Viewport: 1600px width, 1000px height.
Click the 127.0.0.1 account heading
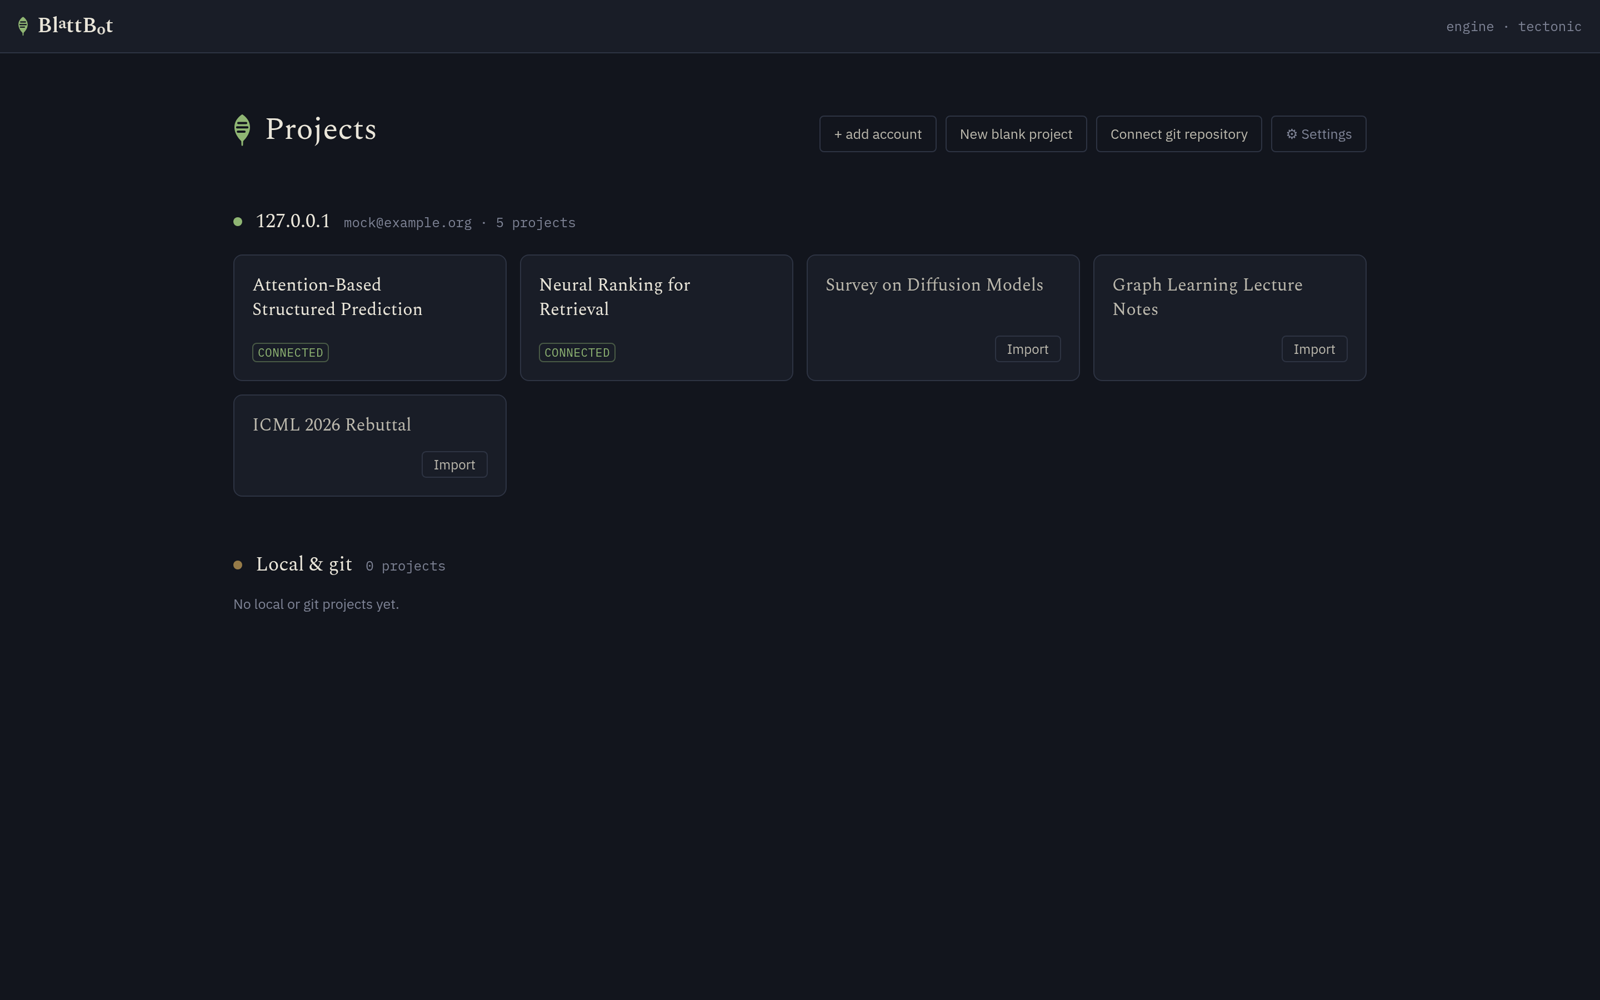293,221
